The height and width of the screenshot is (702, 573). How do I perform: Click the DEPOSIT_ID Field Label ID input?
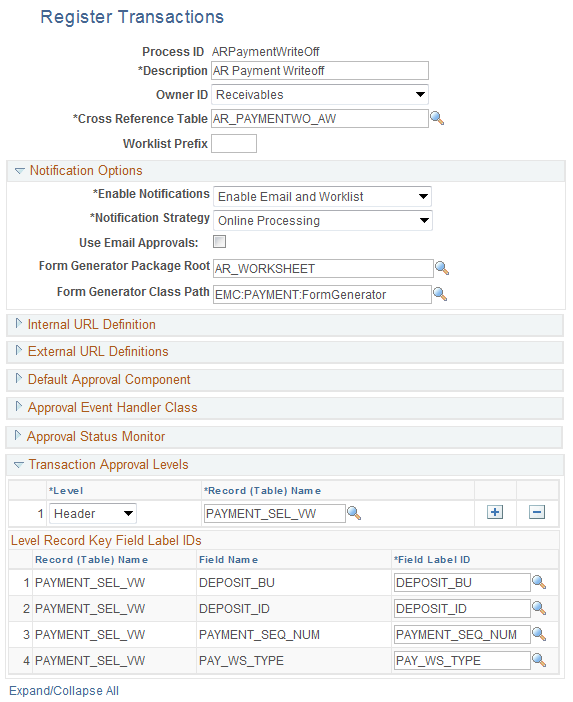[x=462, y=608]
